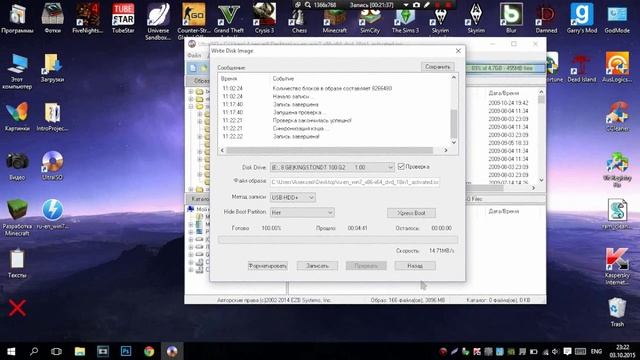Launch Kaspersky Internet Security from the desktop
The height and width of the screenshot is (360, 640).
(x=617, y=266)
